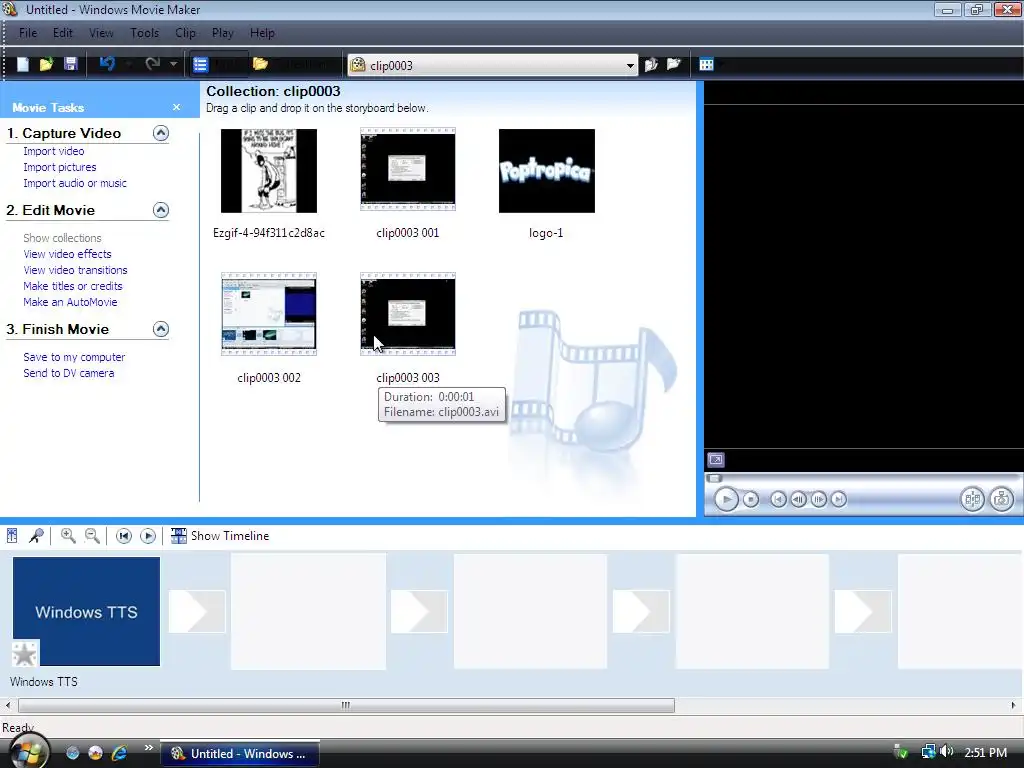The image size is (1024, 768).
Task: Click the Split Clip button
Action: 972,500
